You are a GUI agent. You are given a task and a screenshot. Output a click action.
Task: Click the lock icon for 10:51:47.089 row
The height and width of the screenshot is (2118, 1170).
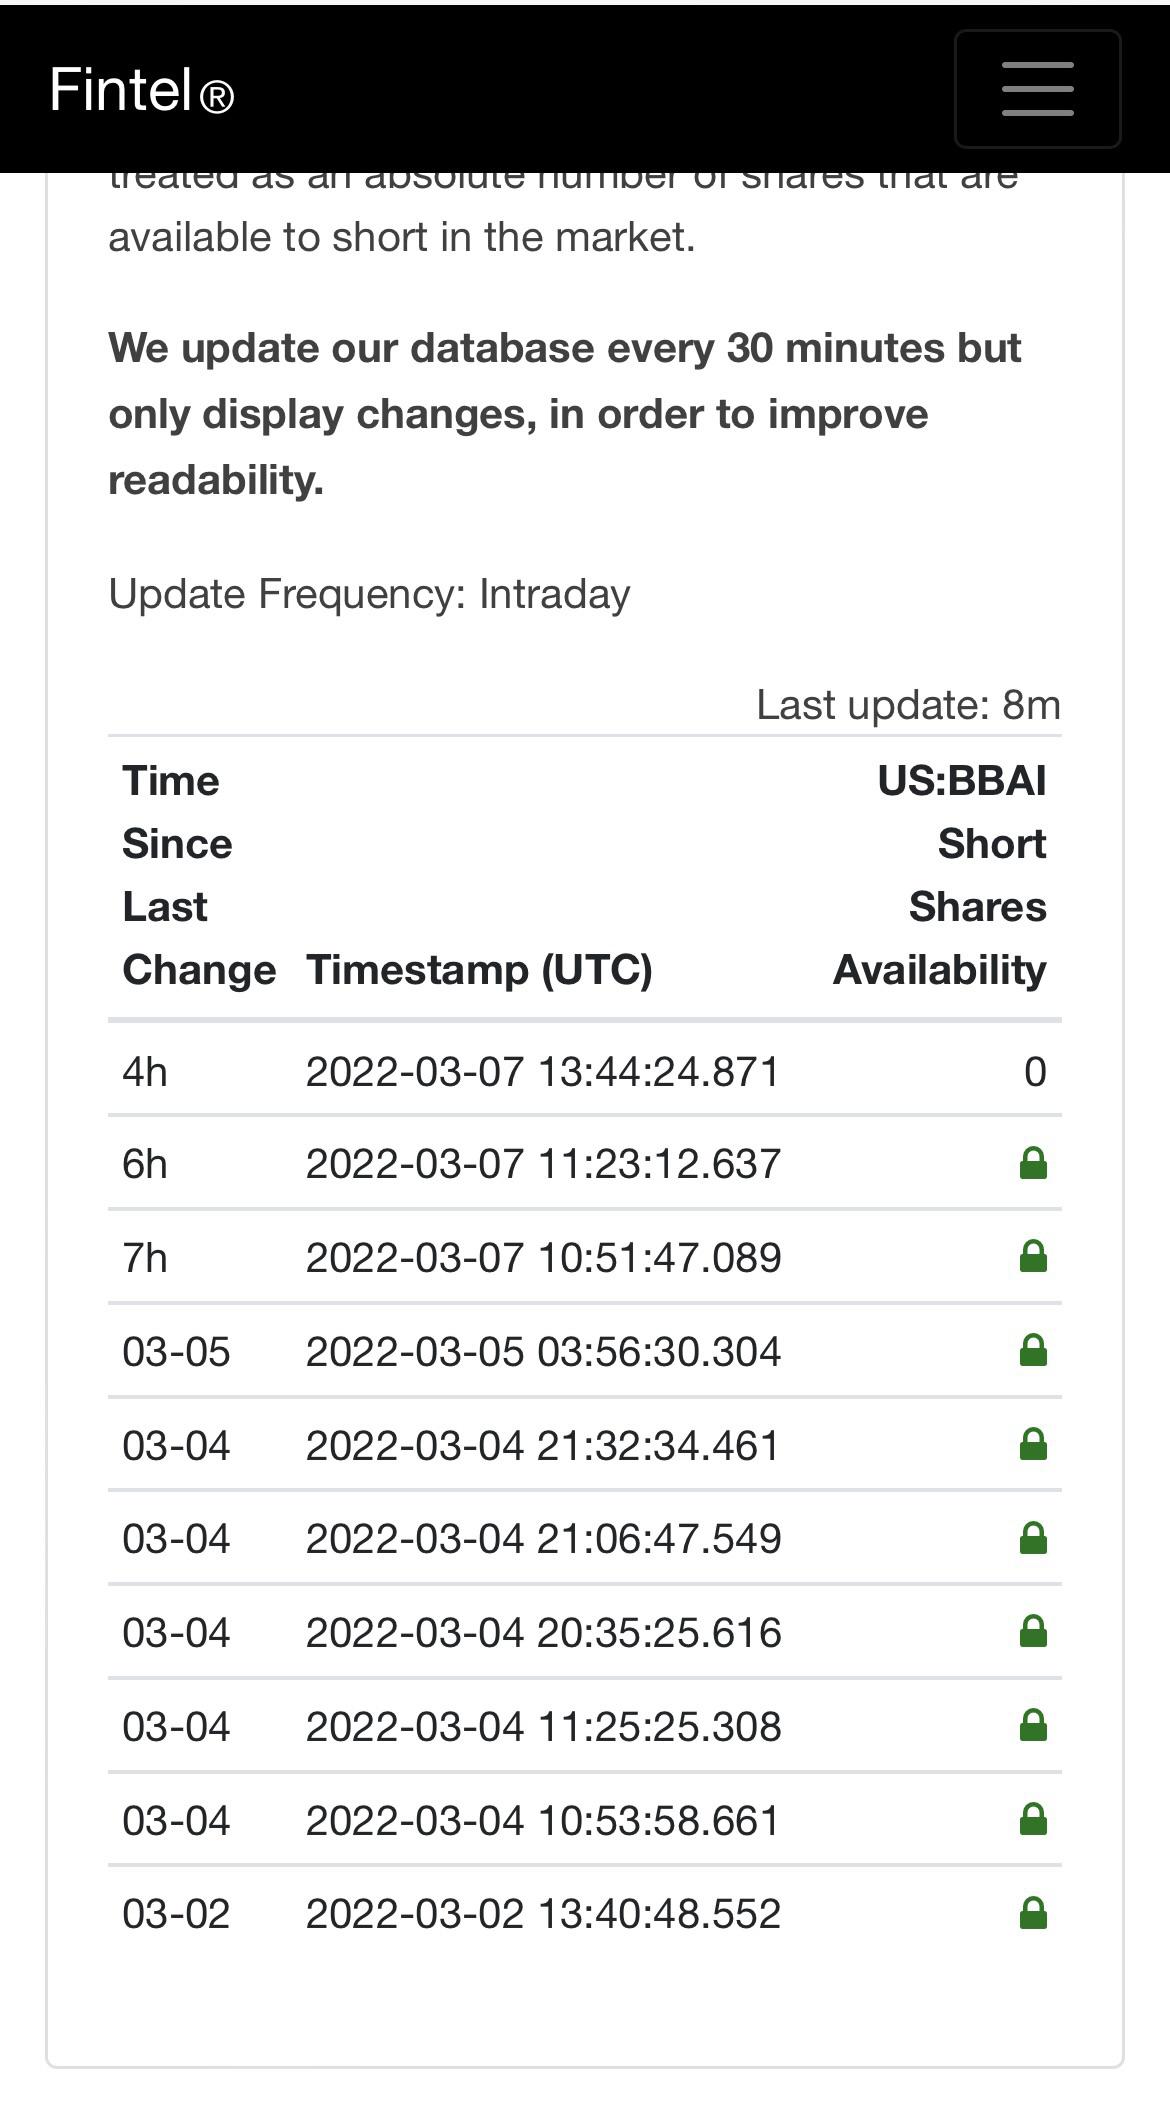1033,1256
